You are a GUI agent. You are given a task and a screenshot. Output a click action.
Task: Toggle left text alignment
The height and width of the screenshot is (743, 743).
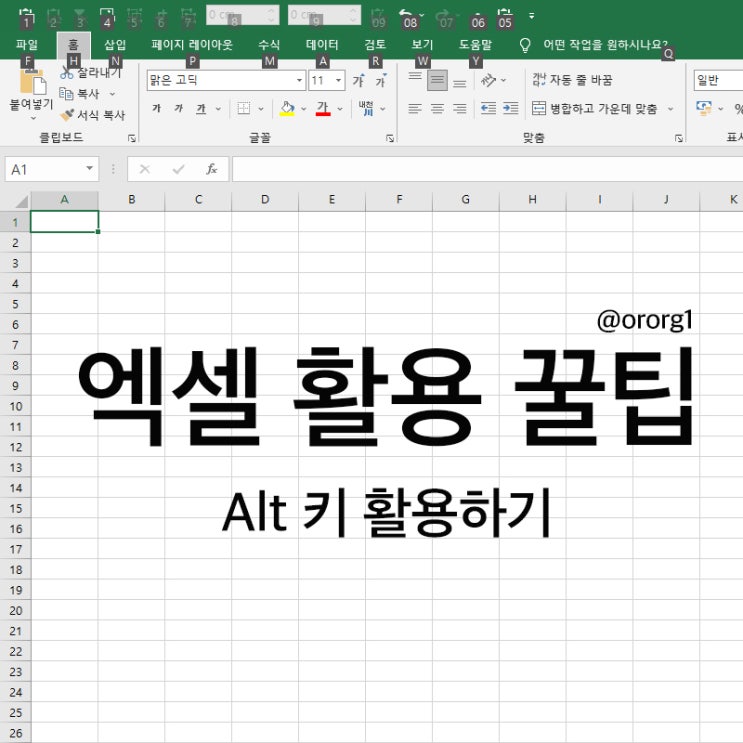[x=415, y=109]
